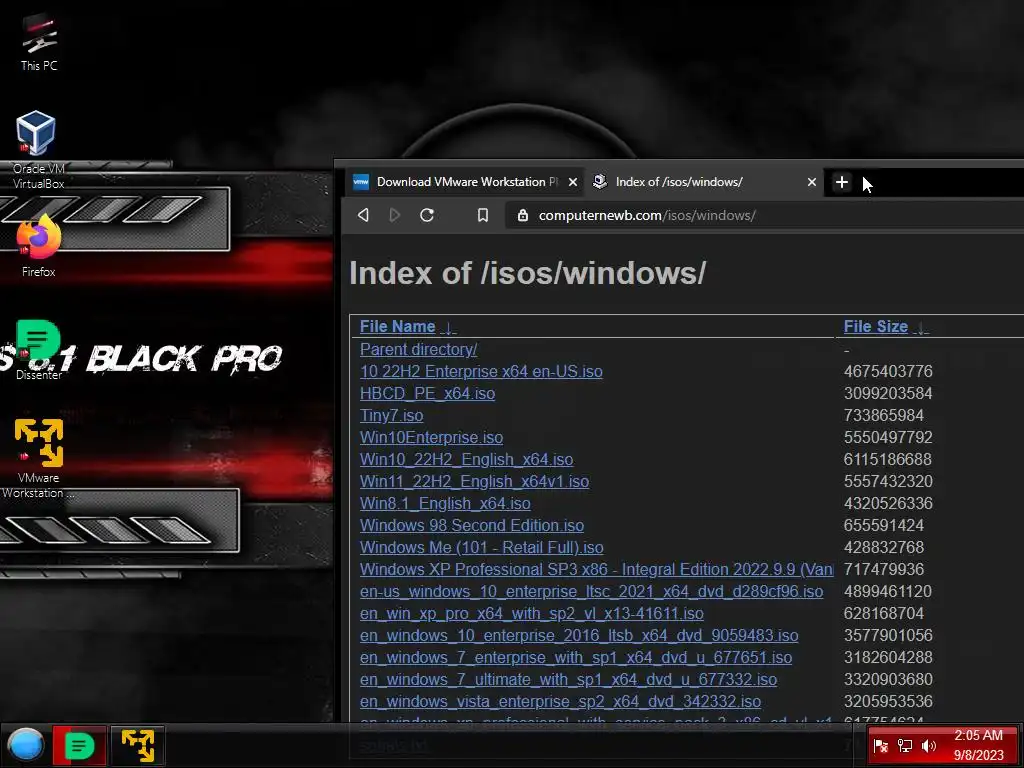Viewport: 1024px width, 768px height.
Task: Select file size value 4675403776
Action: 888,372
